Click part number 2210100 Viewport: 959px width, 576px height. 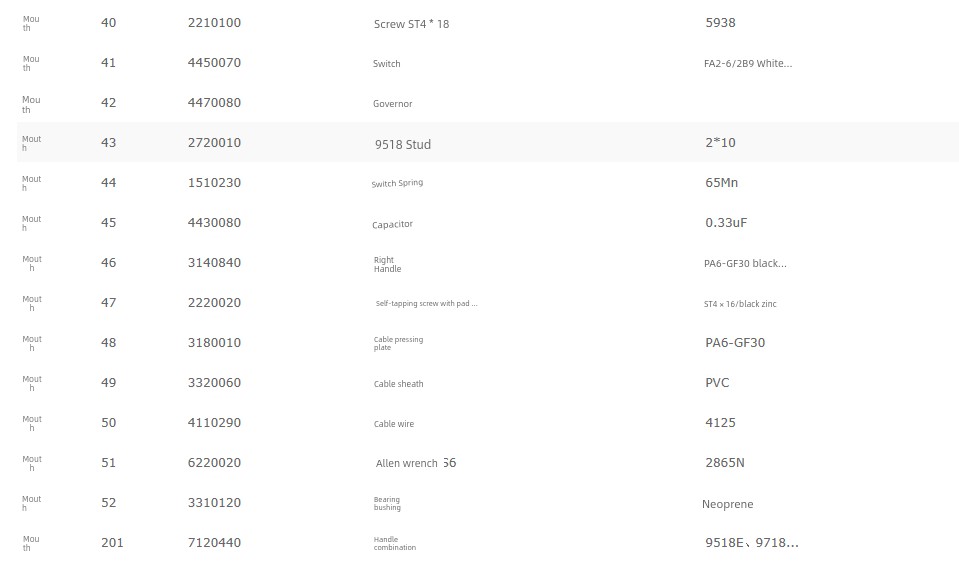click(x=214, y=23)
